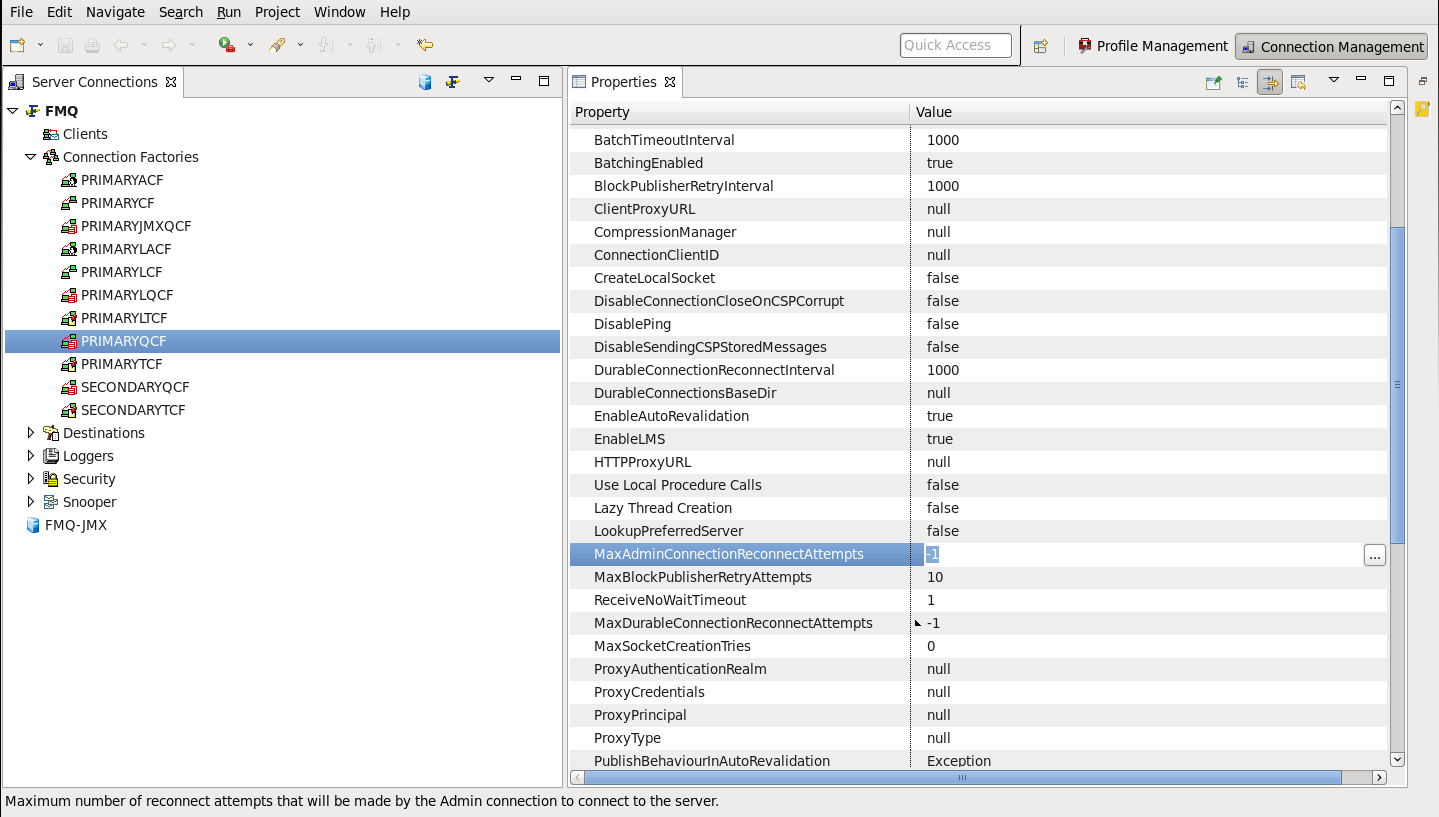Click the Quick Access search field
1439x817 pixels.
pyautogui.click(x=955, y=45)
